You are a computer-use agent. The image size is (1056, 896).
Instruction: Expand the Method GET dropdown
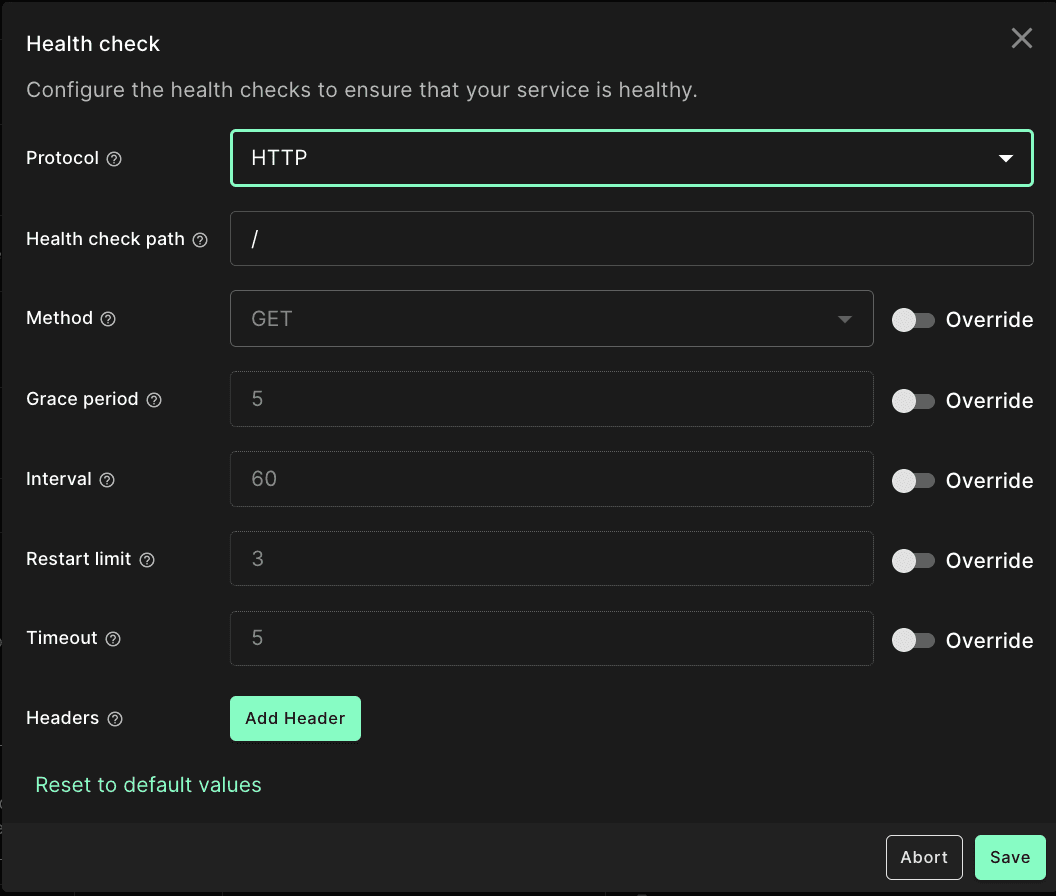click(551, 319)
